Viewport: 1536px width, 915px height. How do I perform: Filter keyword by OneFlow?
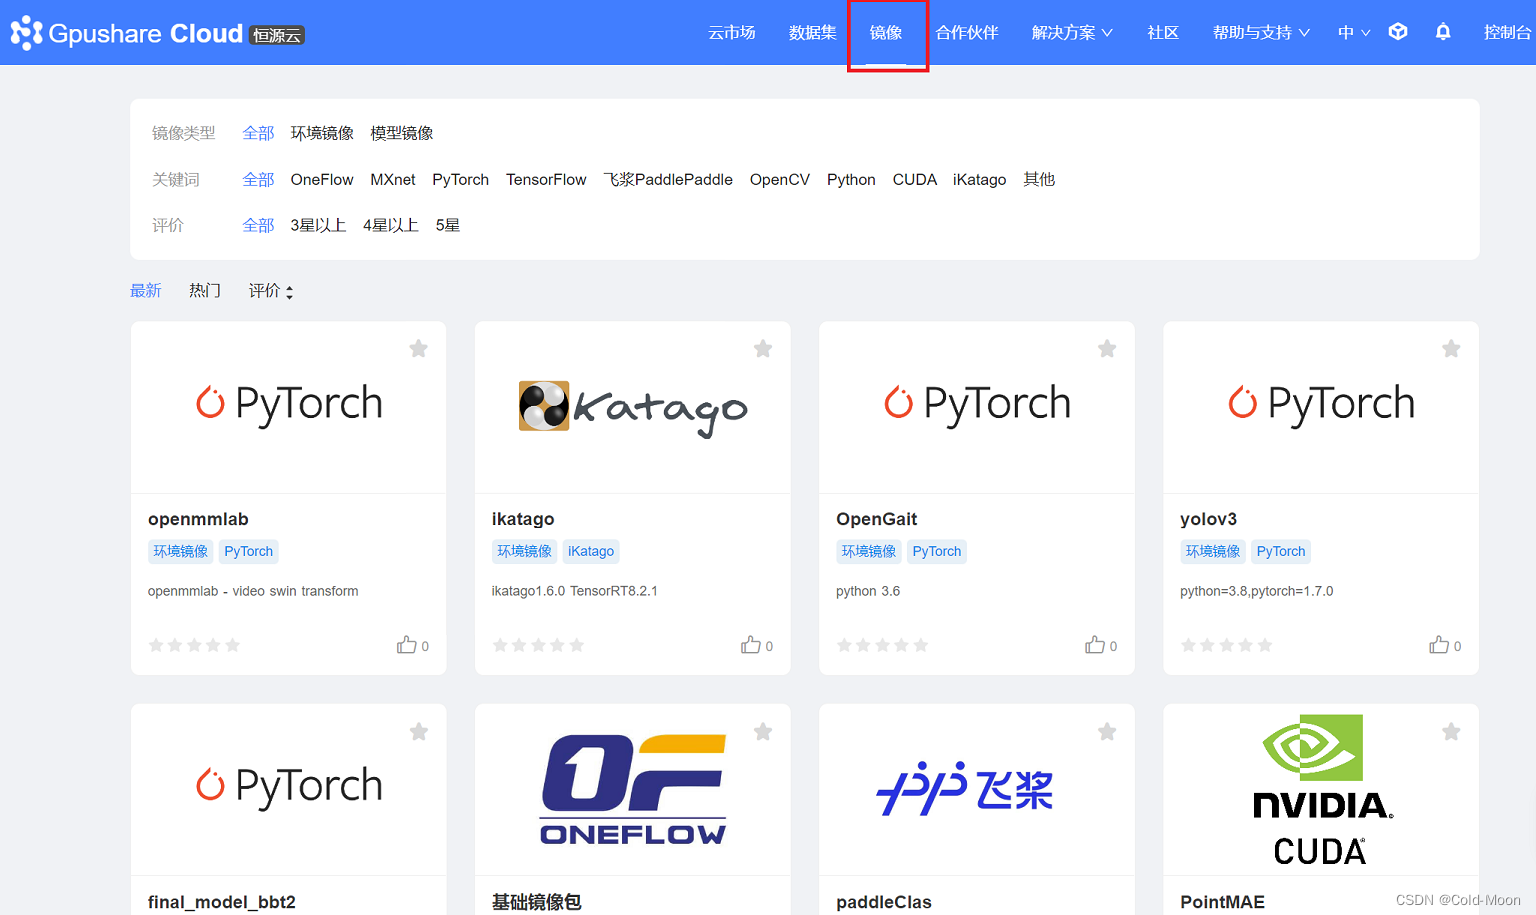[x=322, y=180]
